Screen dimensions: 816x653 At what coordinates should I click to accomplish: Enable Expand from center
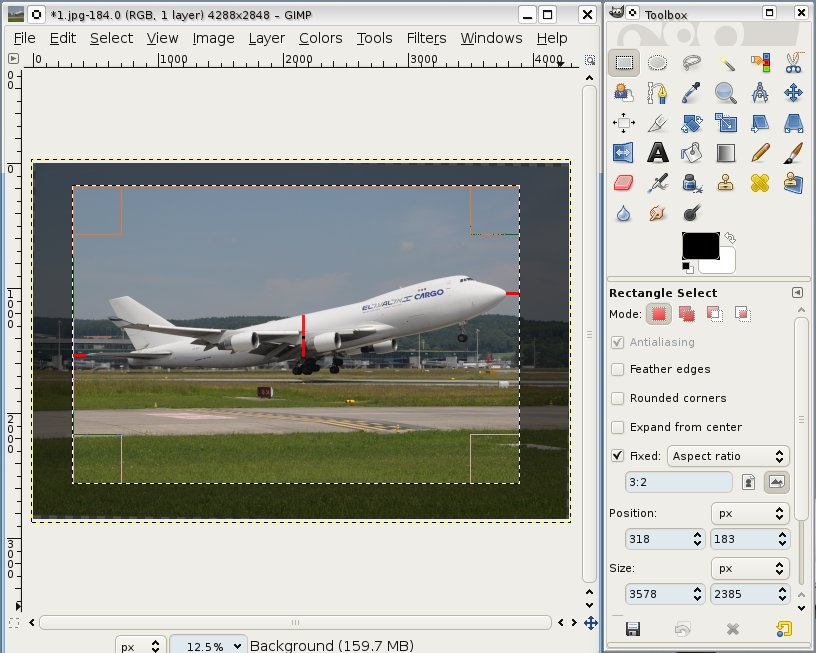pos(618,427)
